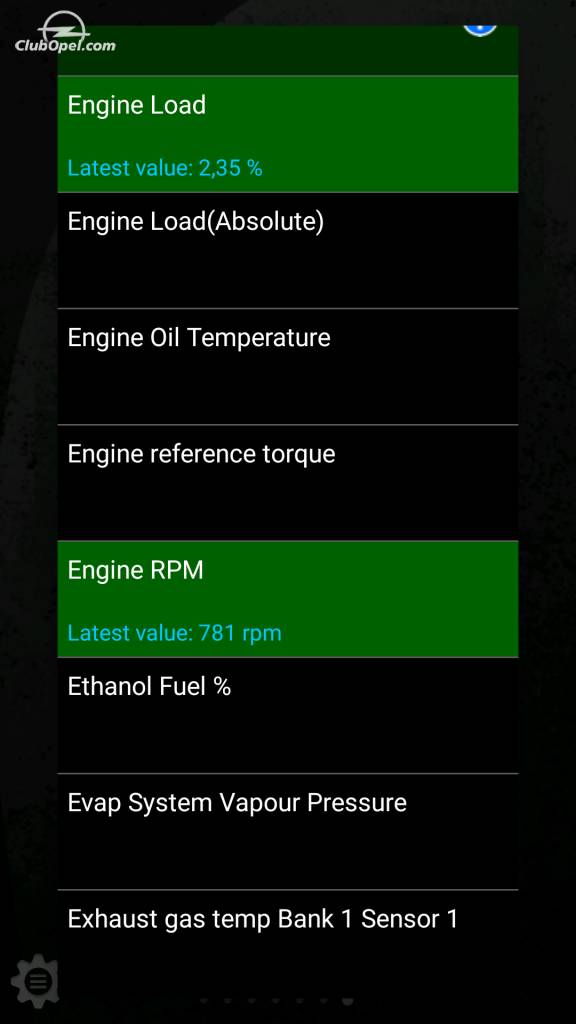Deselect the Engine RPM sensor
This screenshot has height=1024, width=576.
point(288,599)
